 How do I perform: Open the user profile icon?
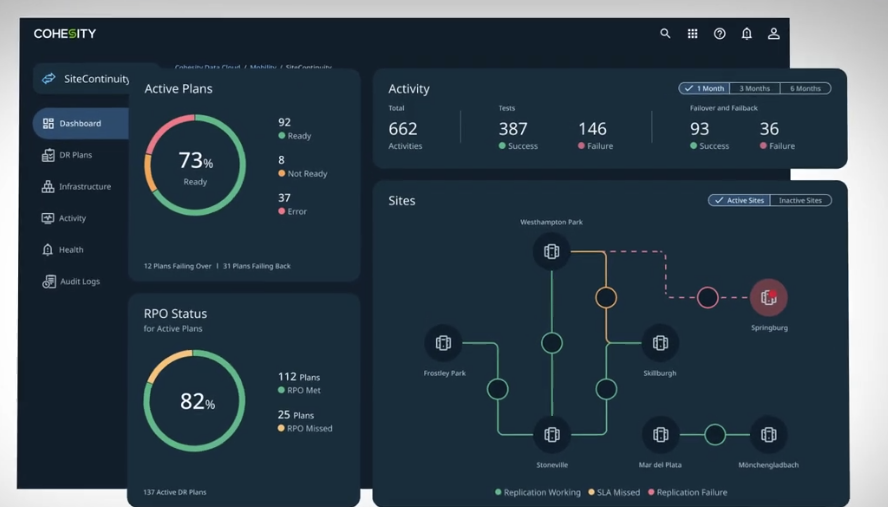(x=773, y=34)
